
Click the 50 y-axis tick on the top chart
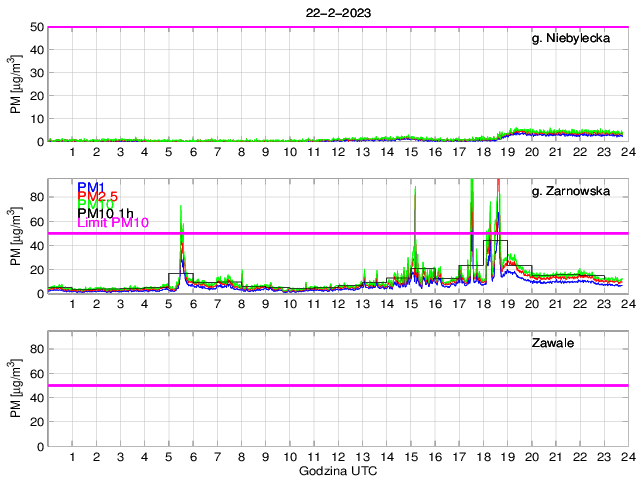(x=37, y=27)
